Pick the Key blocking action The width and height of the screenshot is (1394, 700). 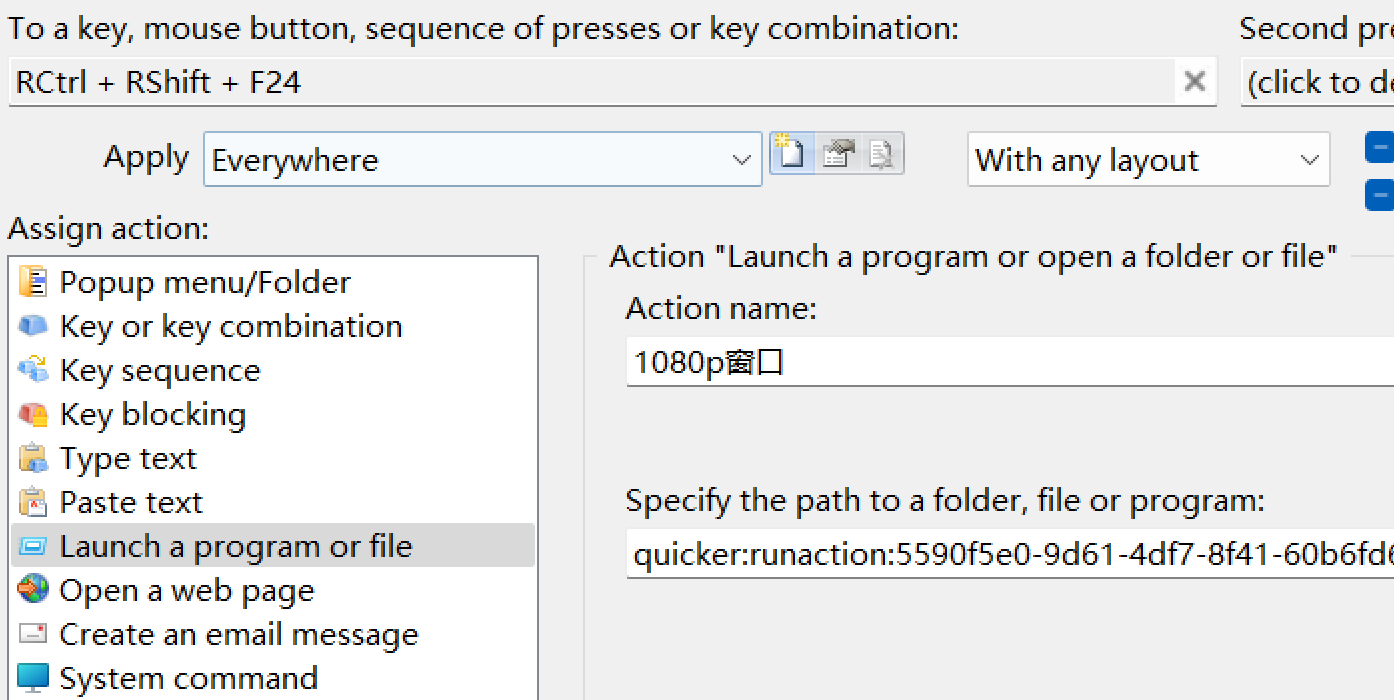(x=152, y=415)
